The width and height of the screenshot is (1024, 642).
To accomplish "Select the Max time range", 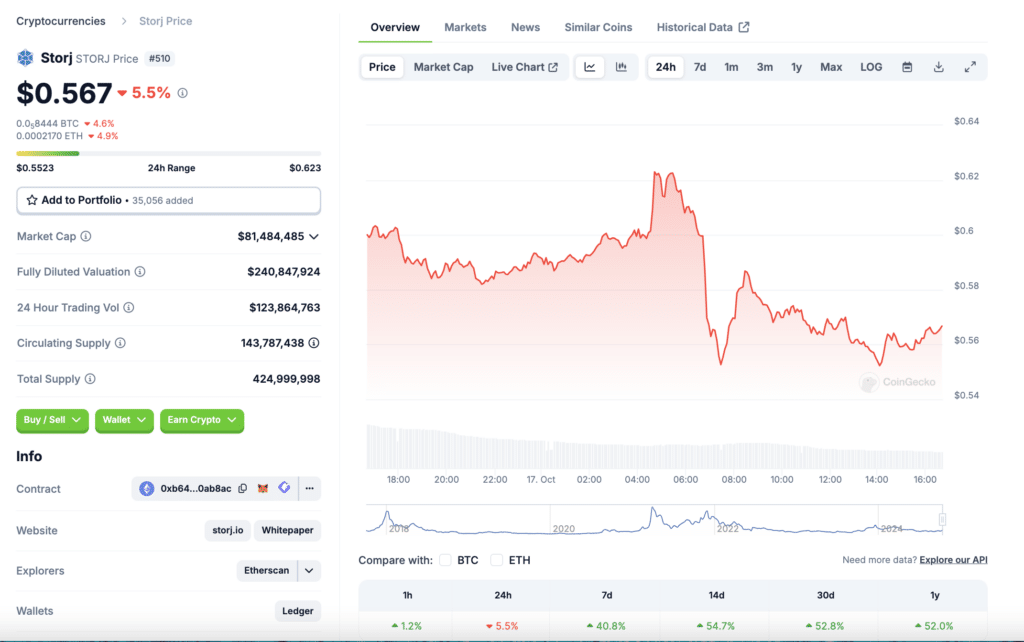I will [x=831, y=67].
